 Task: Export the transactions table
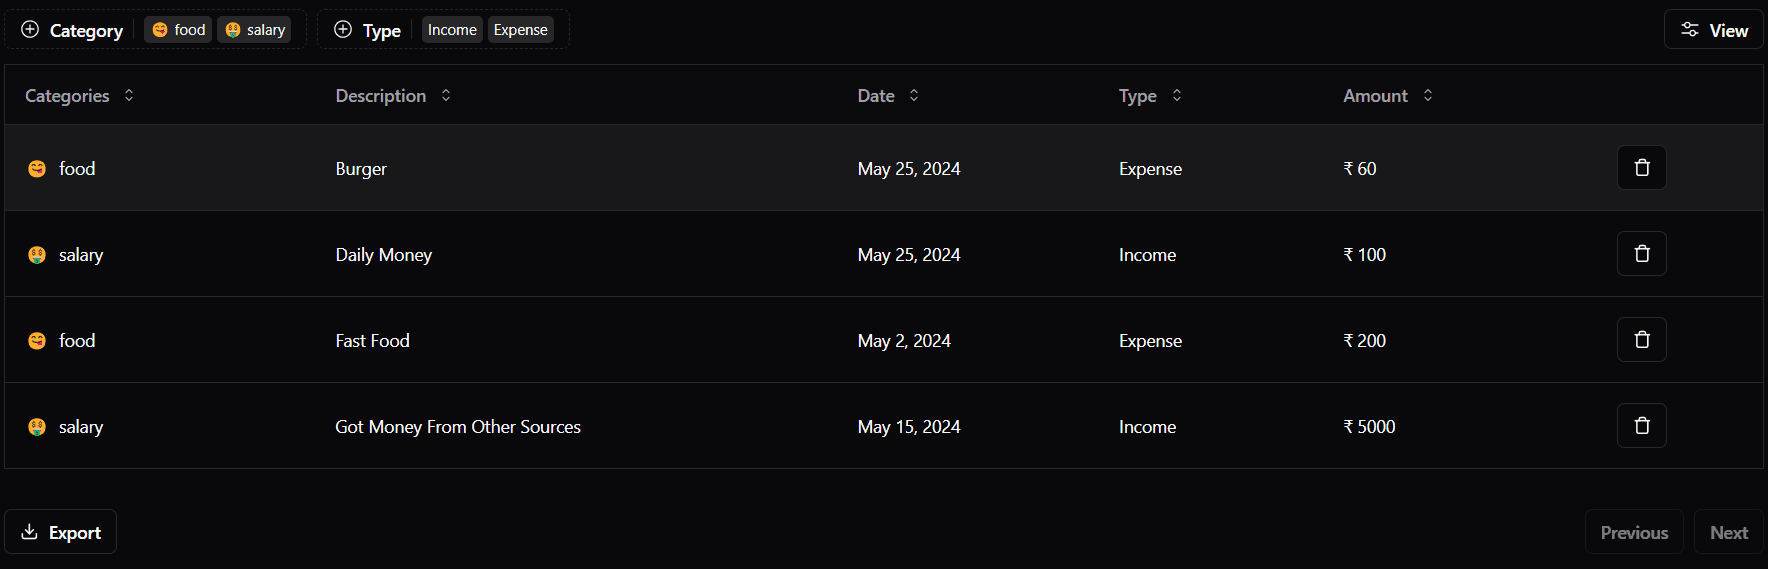point(61,532)
